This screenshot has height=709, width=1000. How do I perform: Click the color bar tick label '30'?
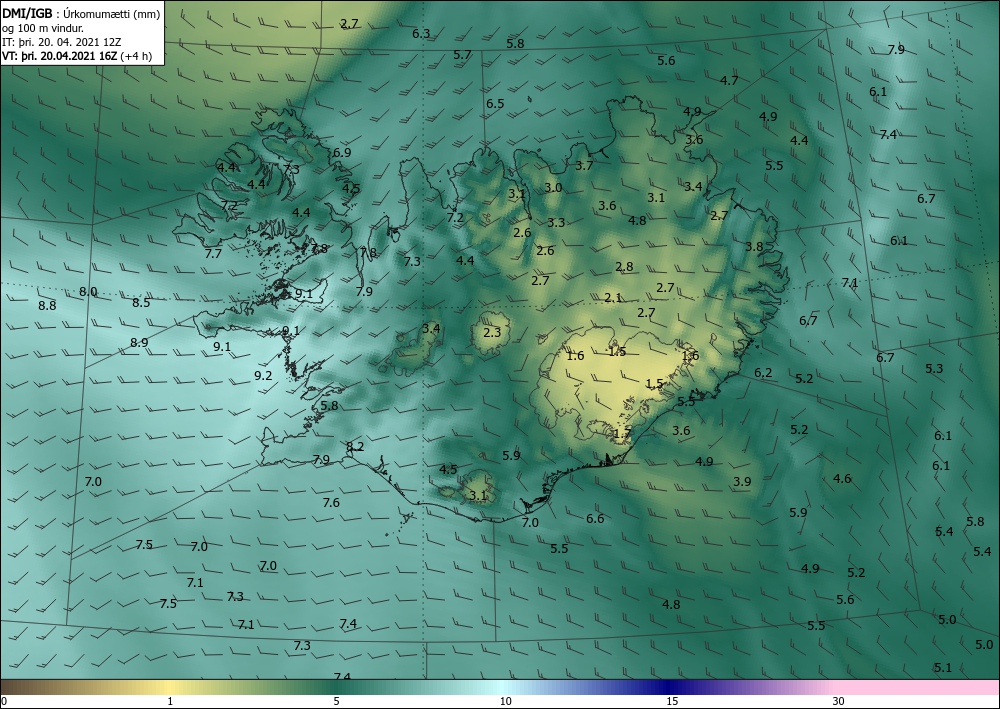839,701
